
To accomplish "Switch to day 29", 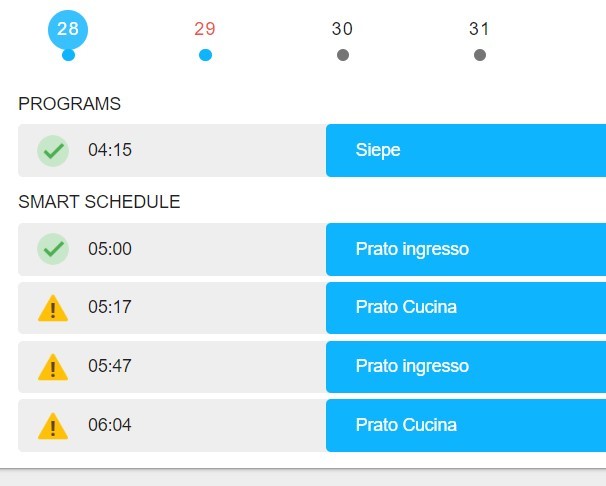I will click(205, 29).
